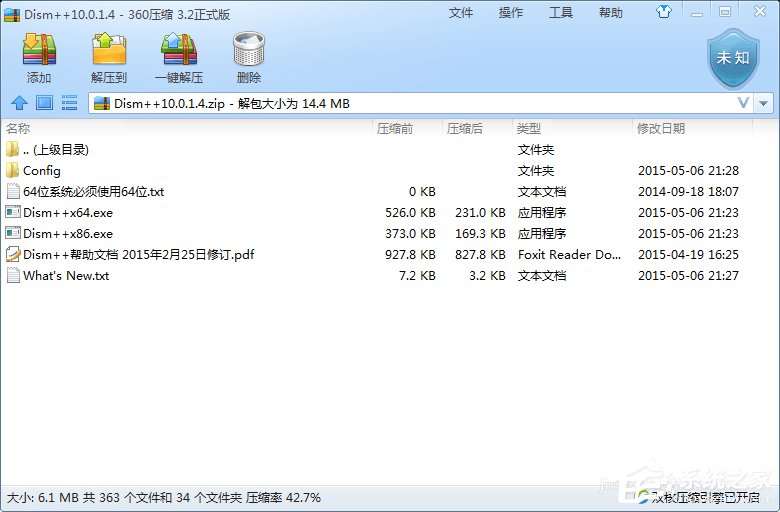The height and width of the screenshot is (512, 780).
Task: Select Dism++x86.exe file name
Action: coord(68,233)
